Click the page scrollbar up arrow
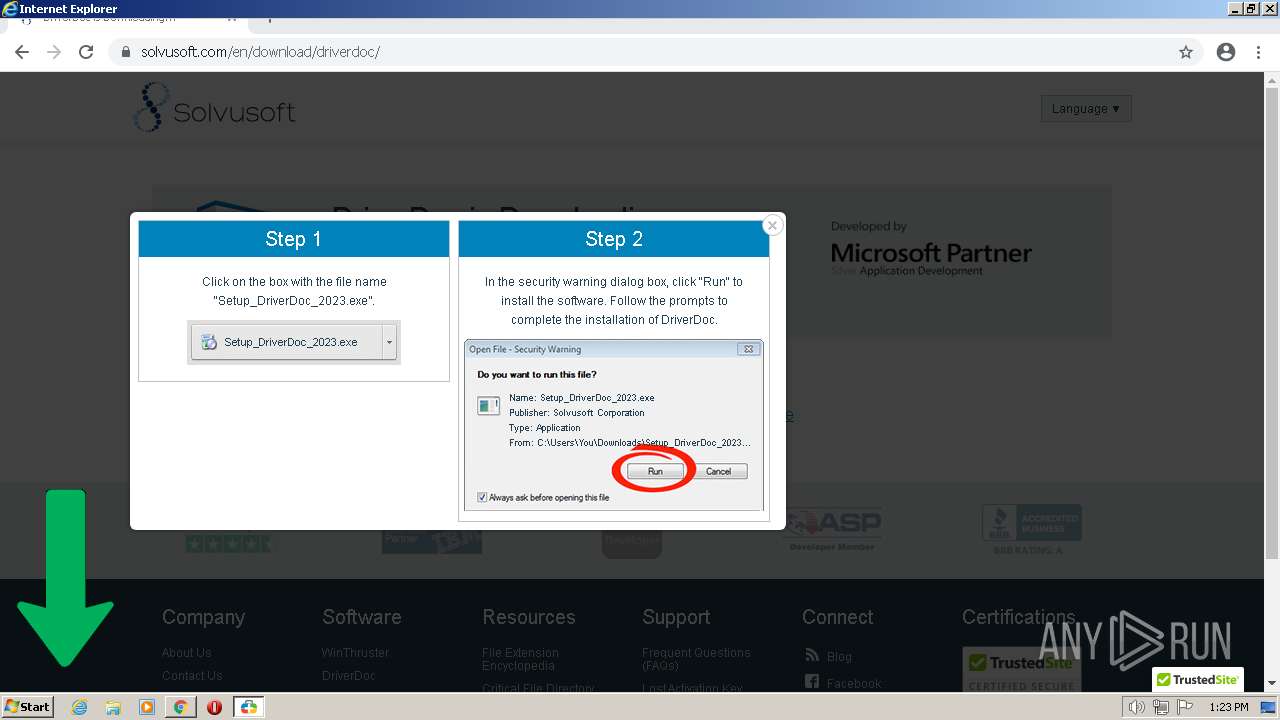The image size is (1280, 720). [1272, 80]
